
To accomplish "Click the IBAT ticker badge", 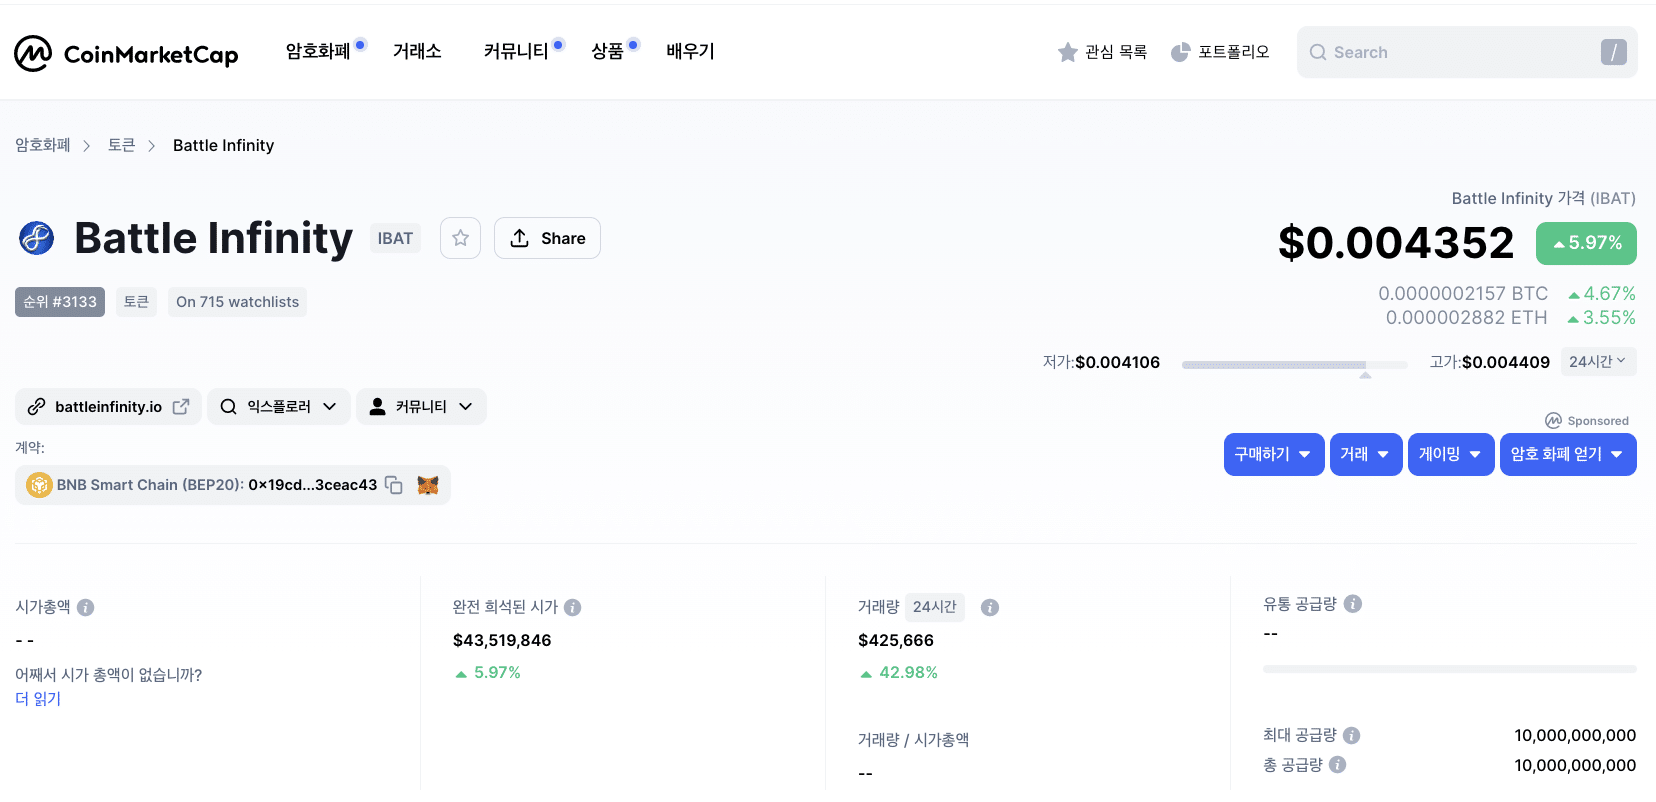I will pyautogui.click(x=395, y=238).
